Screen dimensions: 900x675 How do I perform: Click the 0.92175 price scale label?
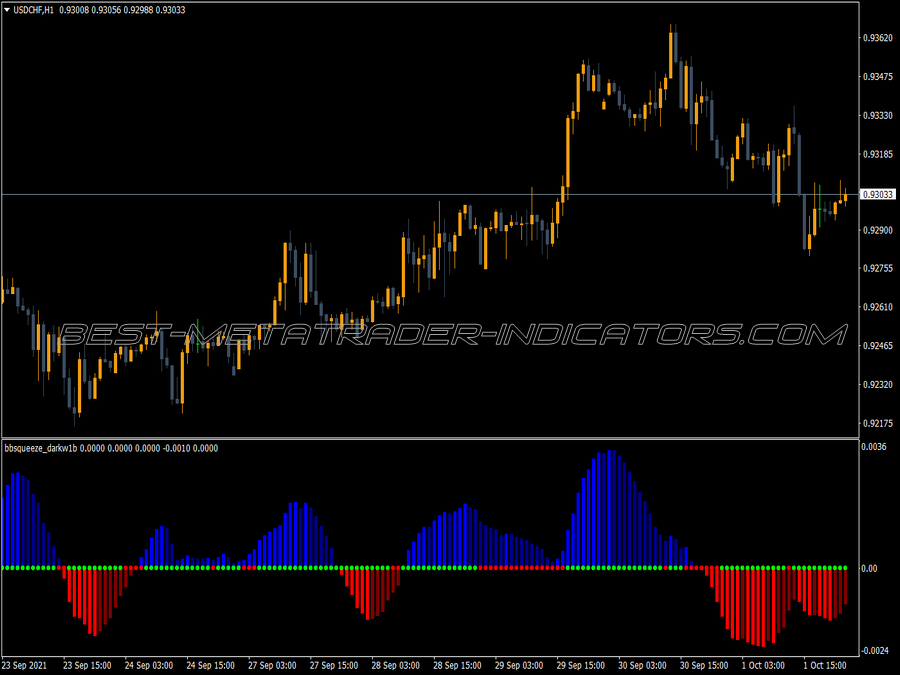878,424
